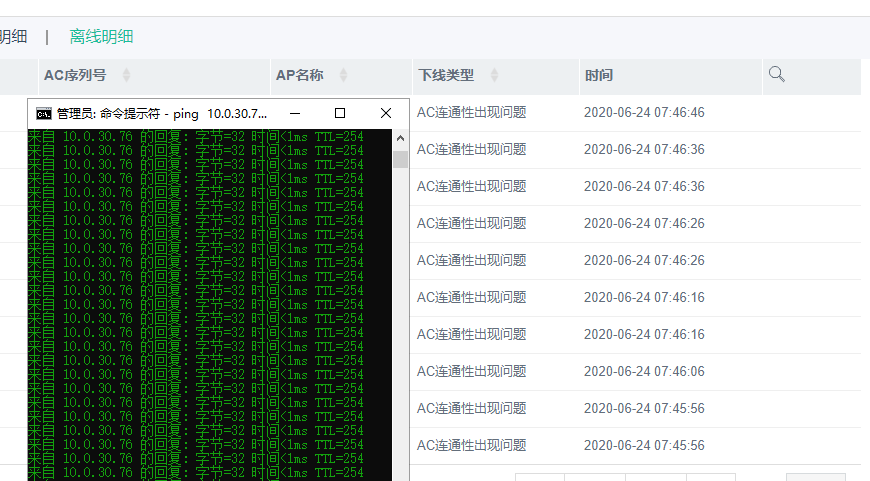This screenshot has height=481, width=870.
Task: Select timestamp 2020-06-24 07:46:46
Action: coord(644,113)
